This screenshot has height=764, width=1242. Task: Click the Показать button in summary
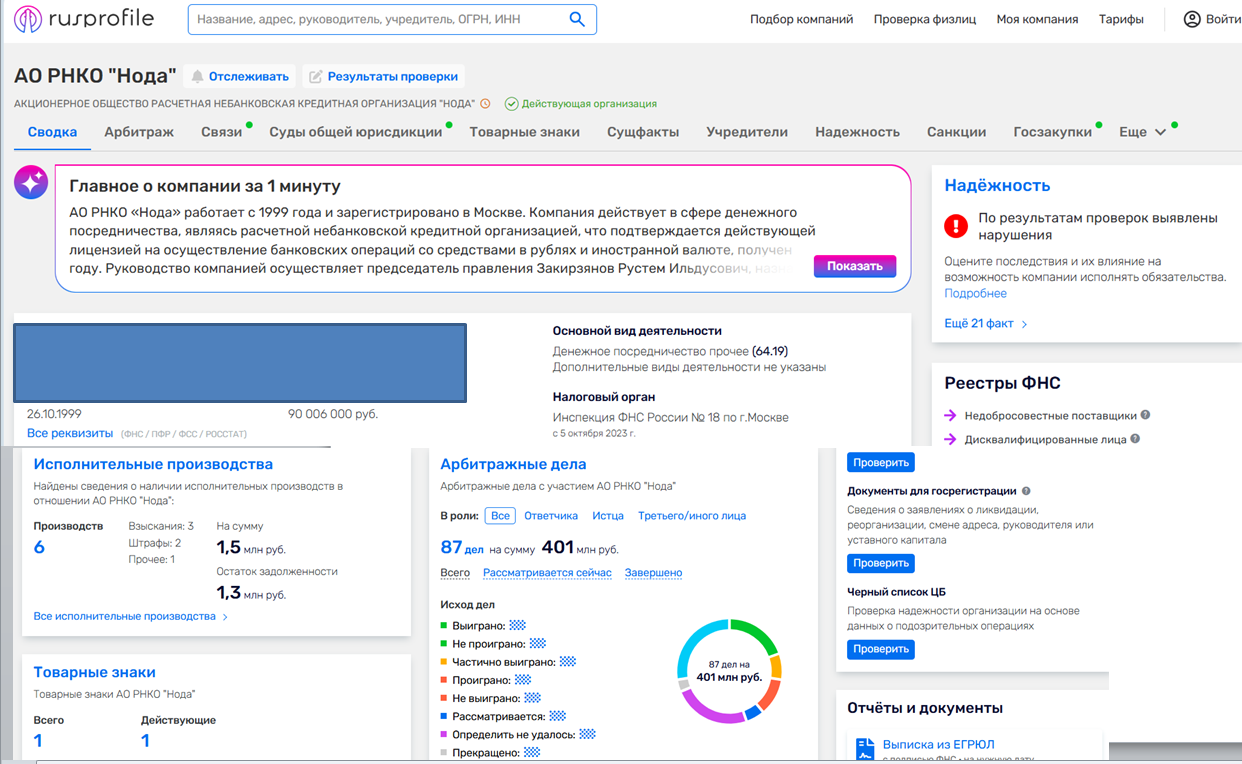pyautogui.click(x=855, y=266)
